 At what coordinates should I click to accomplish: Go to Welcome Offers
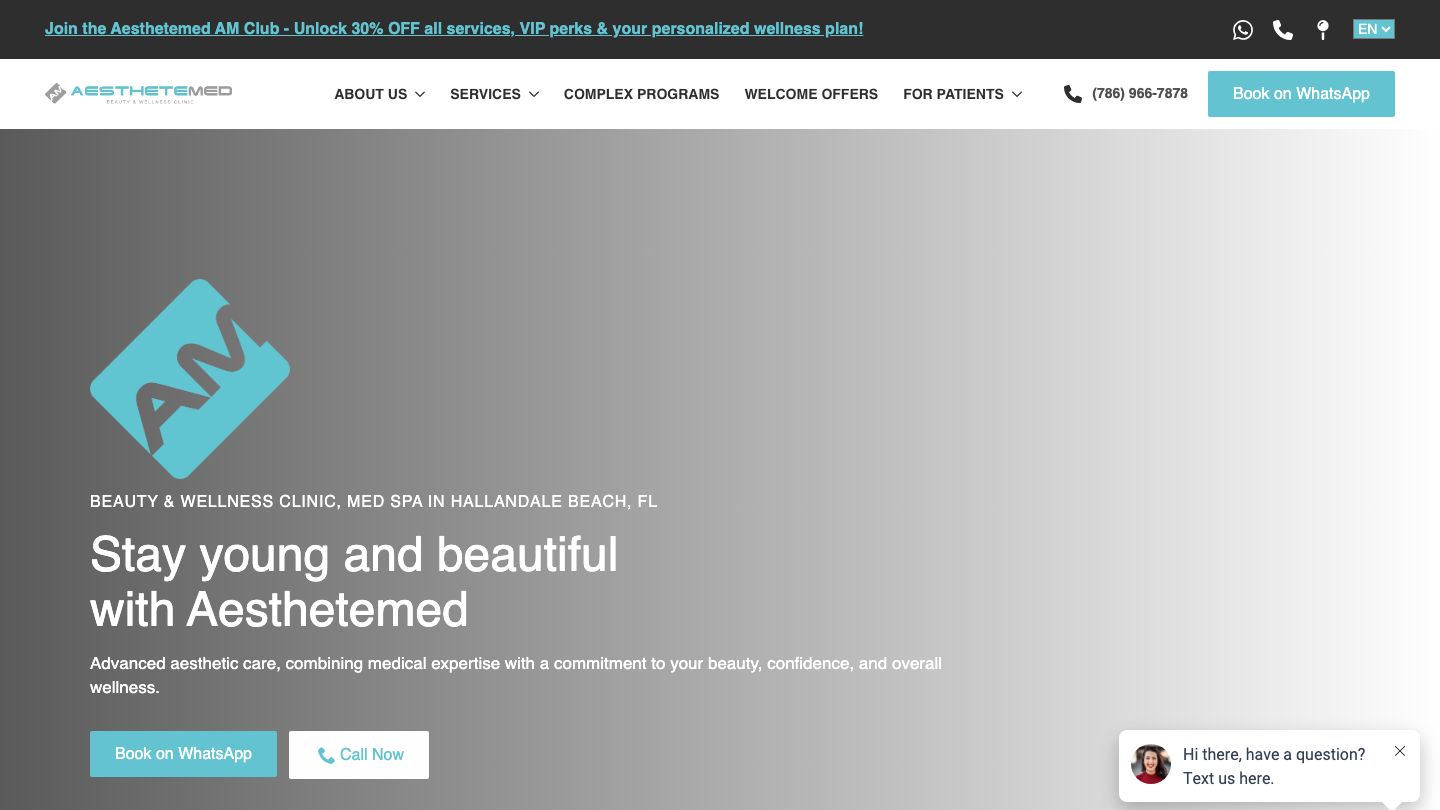click(x=811, y=94)
